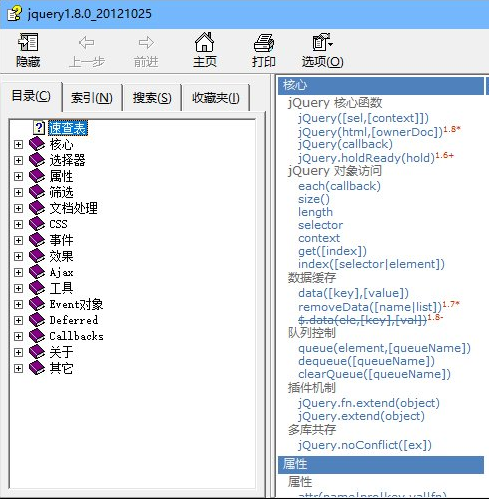Open the Options (选项) toolbar menu
This screenshot has width=489, height=499.
tap(322, 50)
